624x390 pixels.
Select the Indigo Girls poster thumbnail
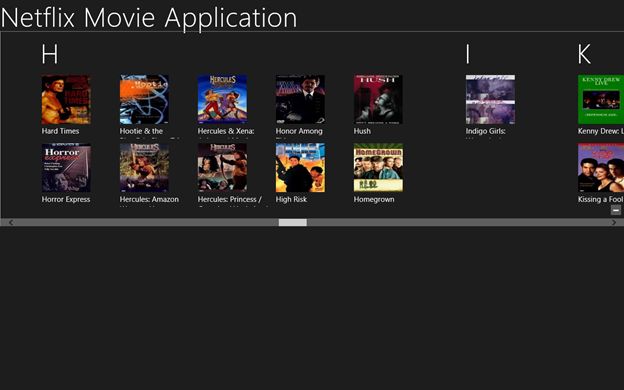490,99
